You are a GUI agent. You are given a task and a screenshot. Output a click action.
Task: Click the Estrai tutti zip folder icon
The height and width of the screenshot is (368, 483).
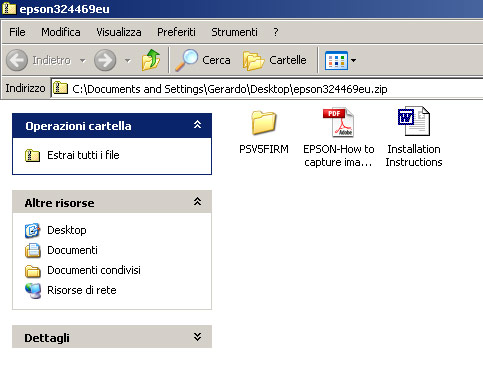tap(32, 155)
